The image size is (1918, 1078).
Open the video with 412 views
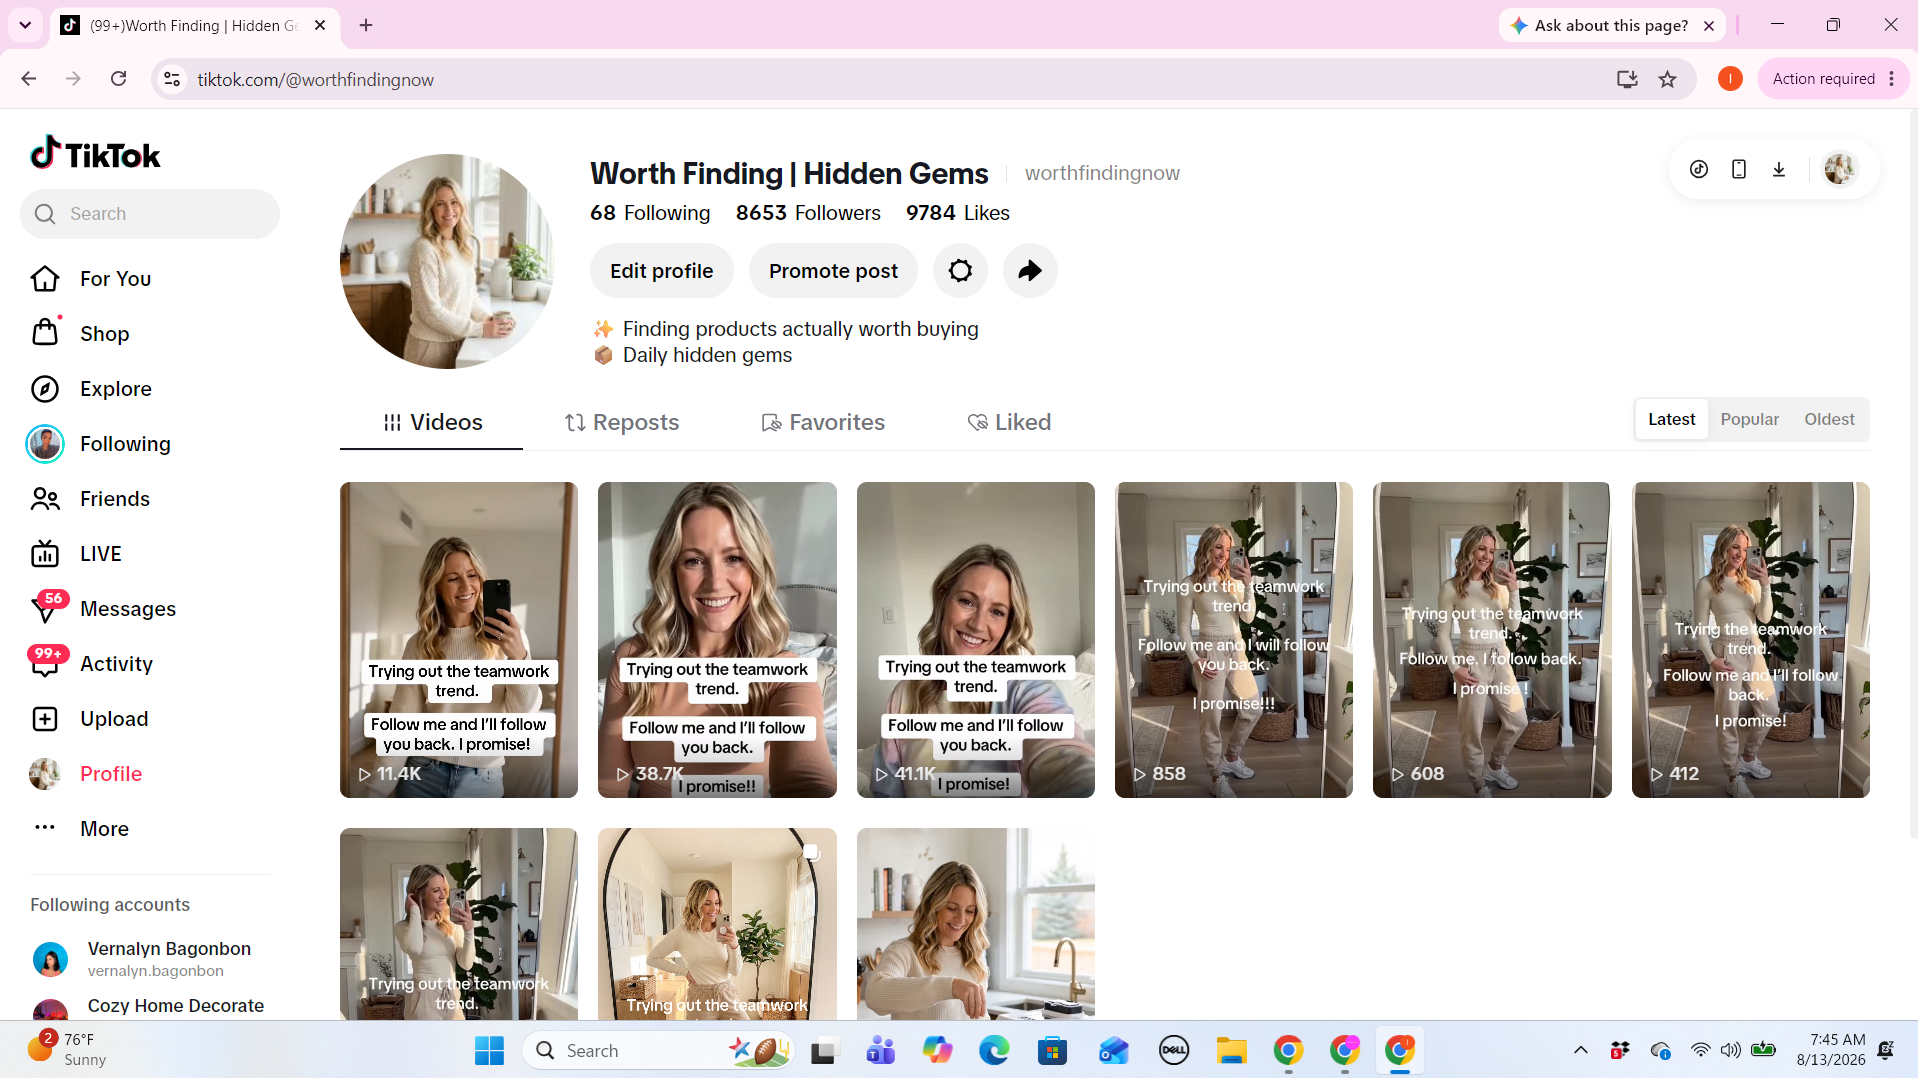click(1750, 640)
